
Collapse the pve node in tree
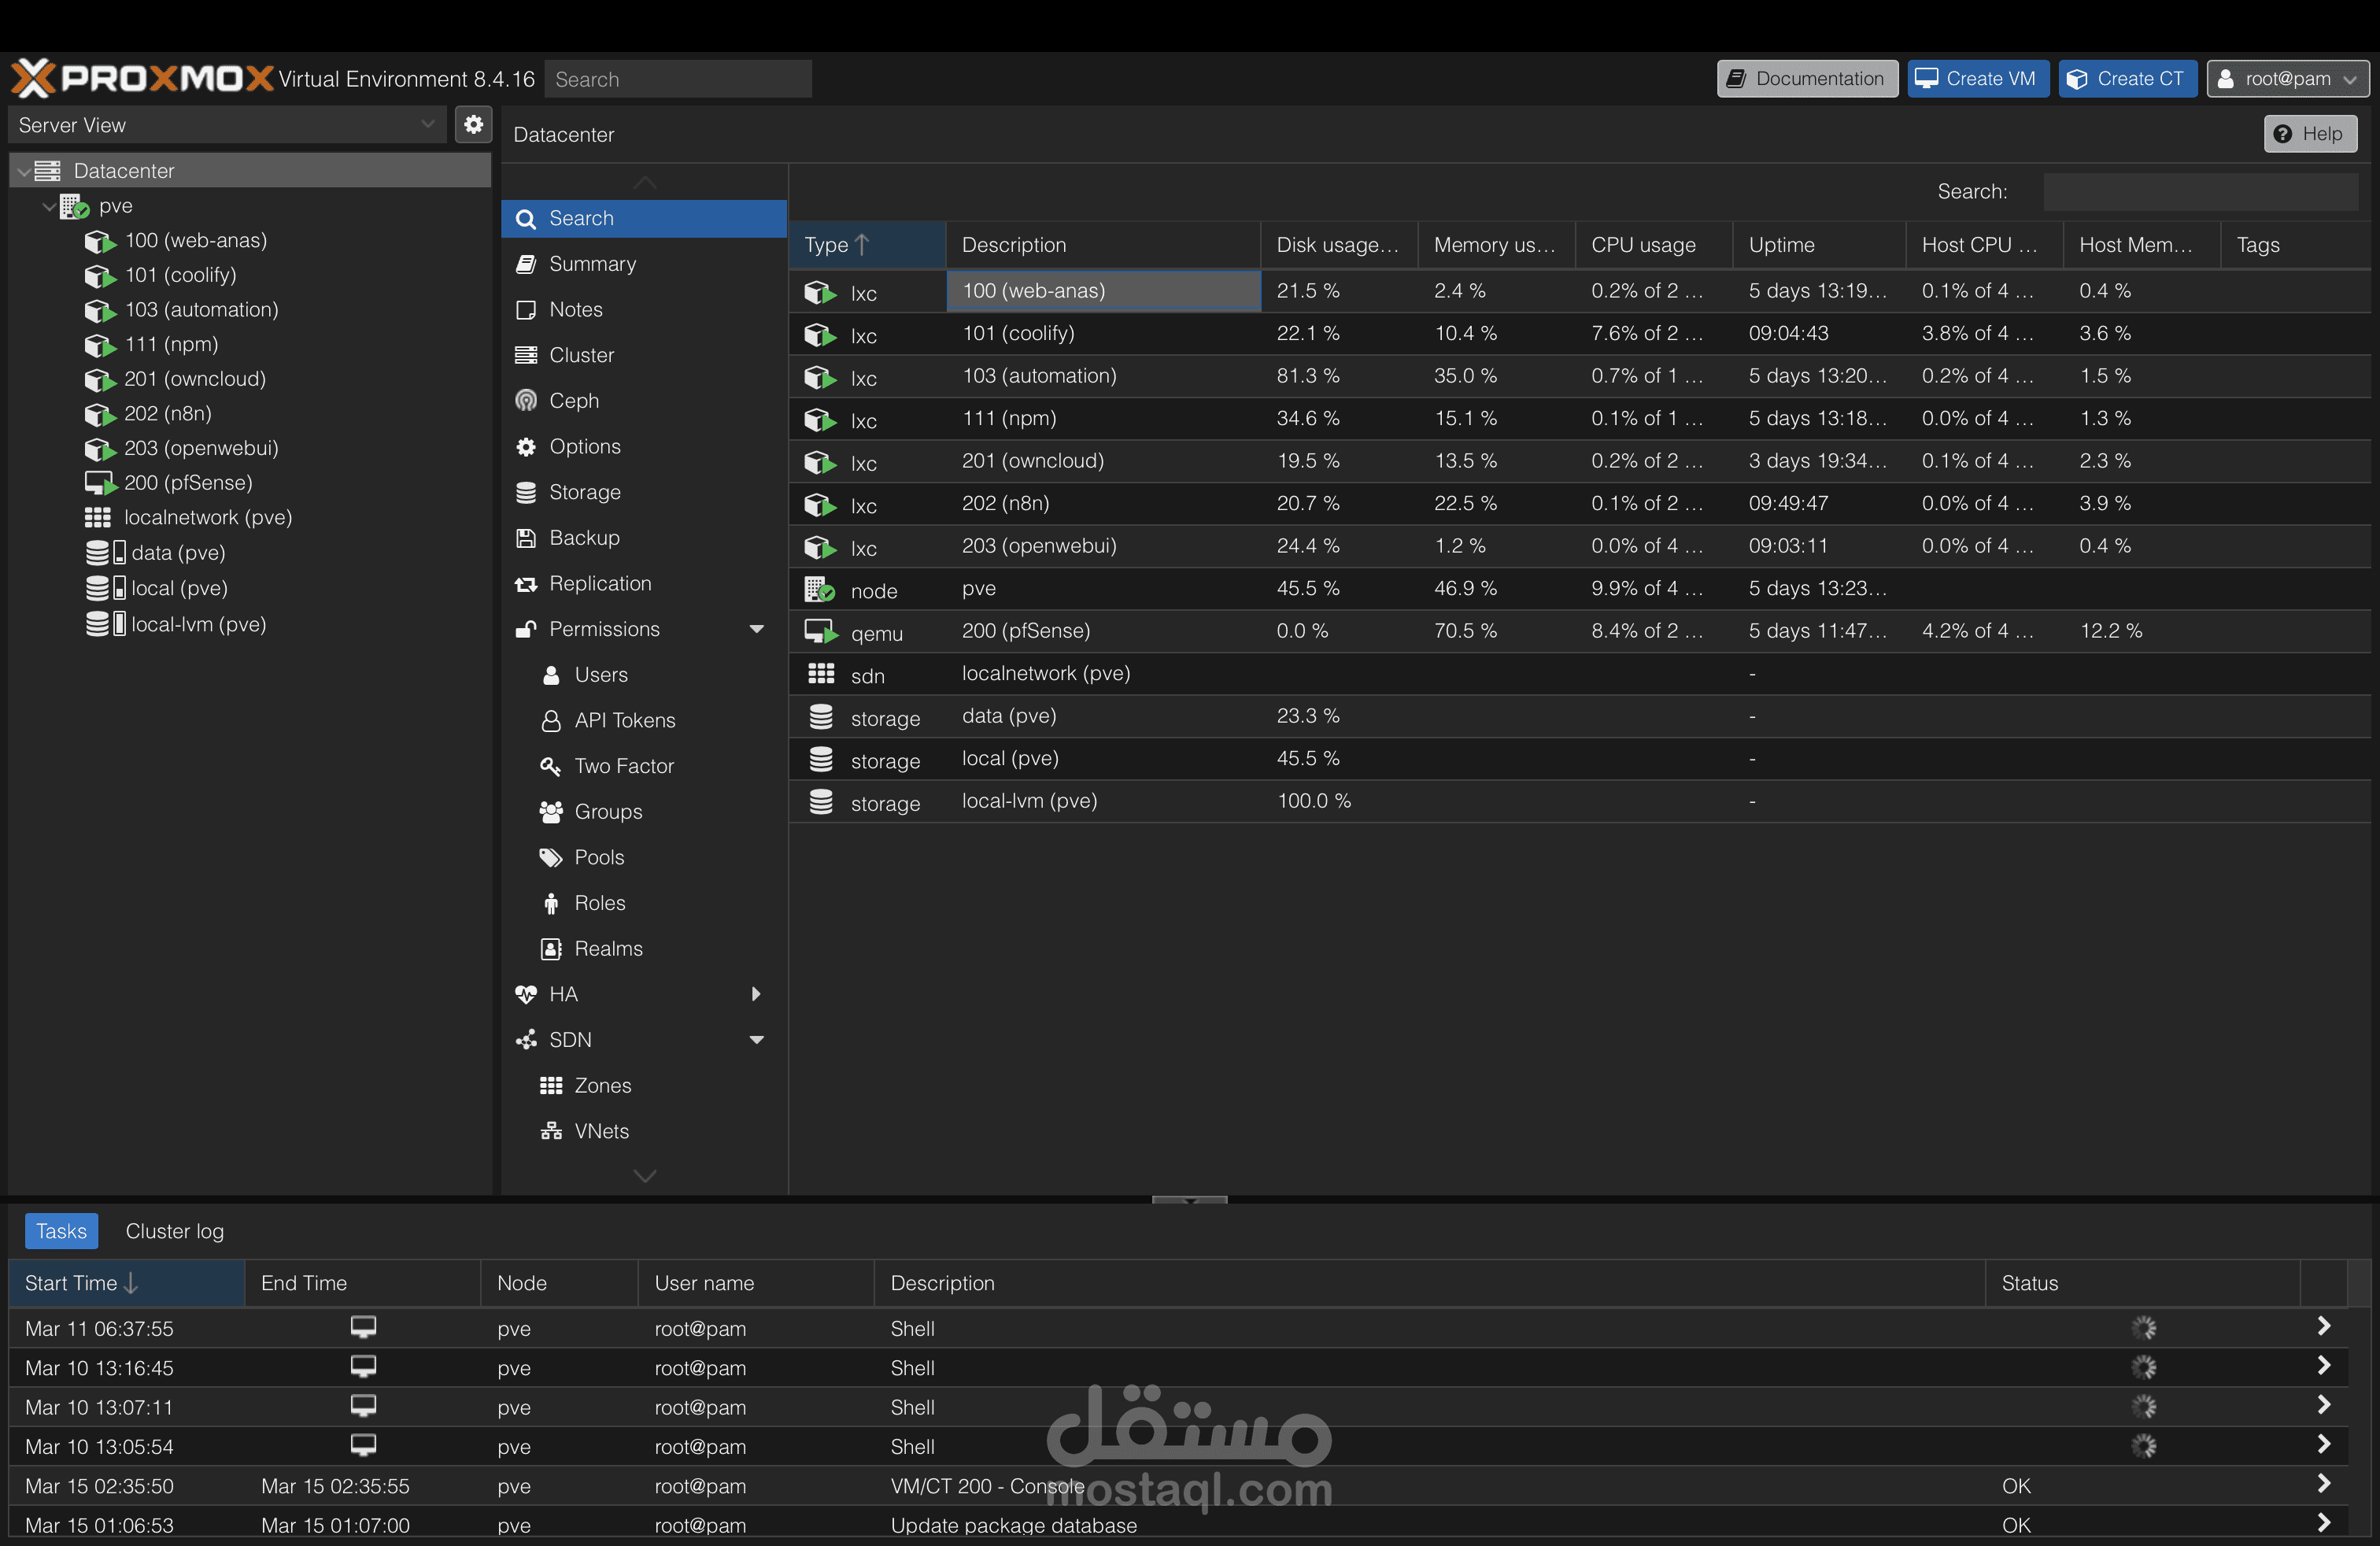point(49,206)
